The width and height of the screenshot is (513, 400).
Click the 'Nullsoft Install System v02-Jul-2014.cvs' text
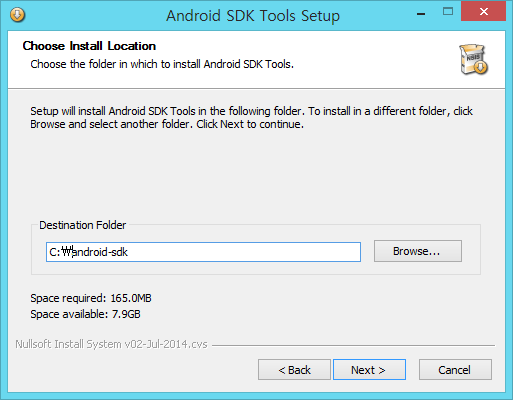pos(111,344)
